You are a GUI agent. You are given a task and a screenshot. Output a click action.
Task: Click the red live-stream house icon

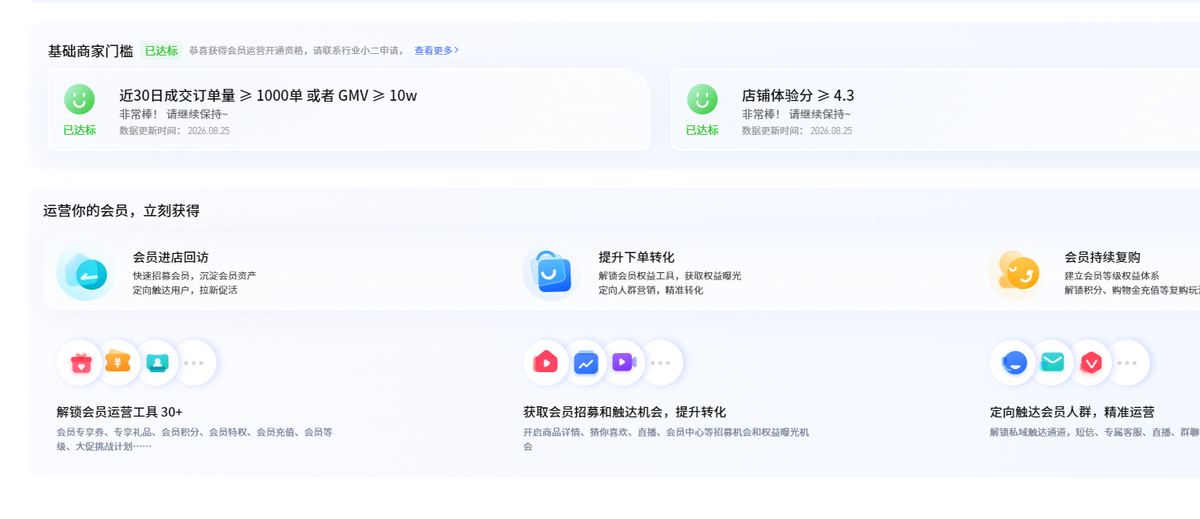click(x=546, y=362)
